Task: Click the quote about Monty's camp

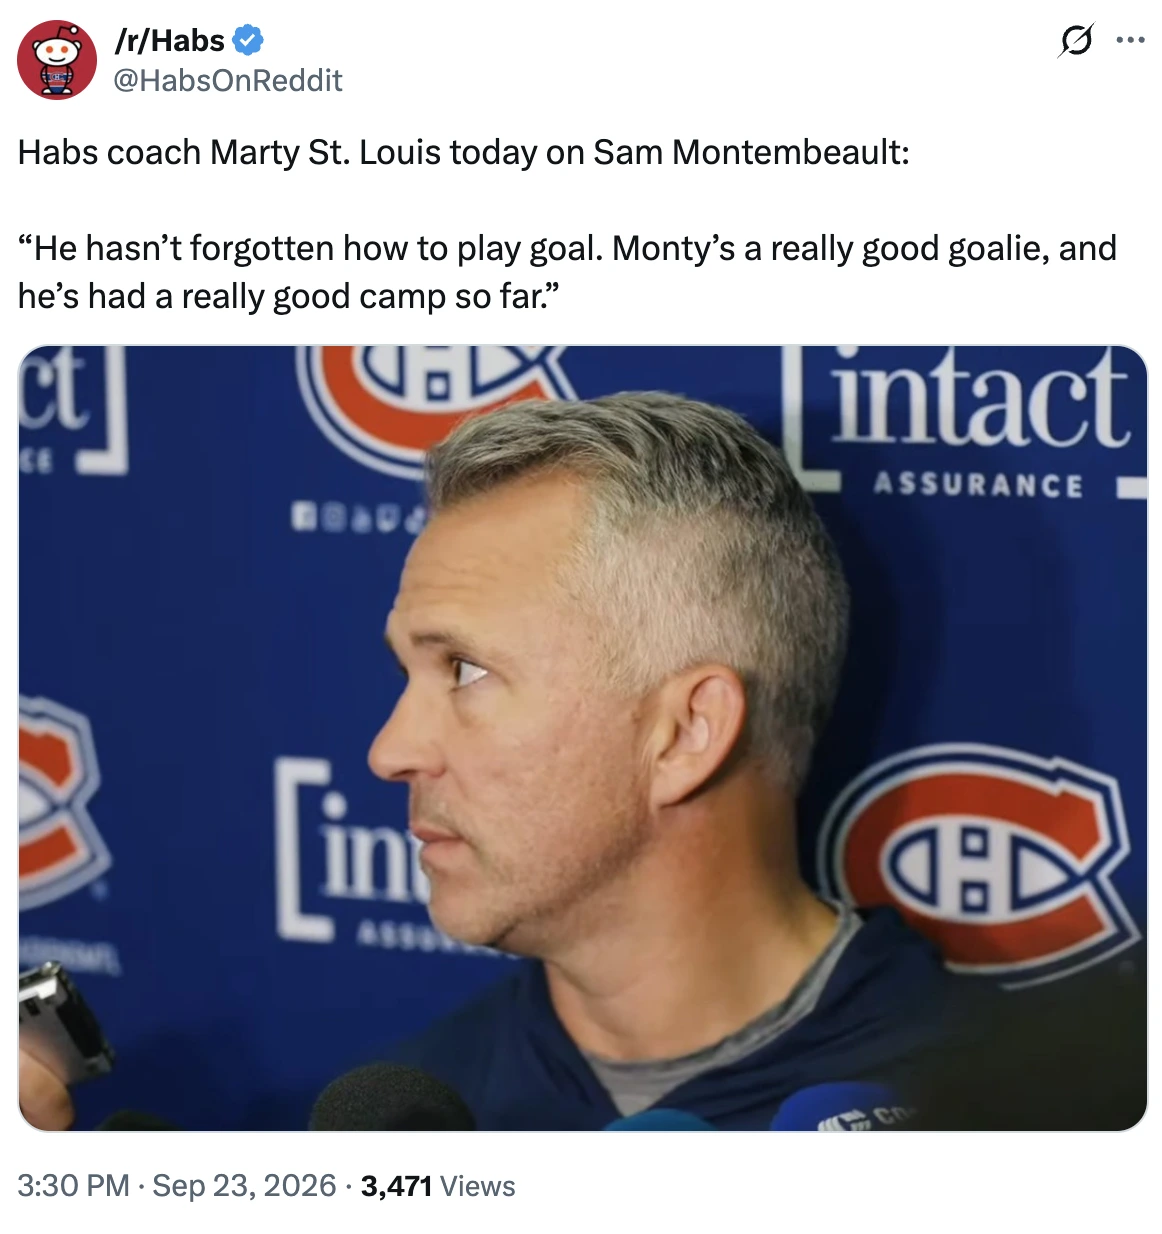Action: pos(567,272)
